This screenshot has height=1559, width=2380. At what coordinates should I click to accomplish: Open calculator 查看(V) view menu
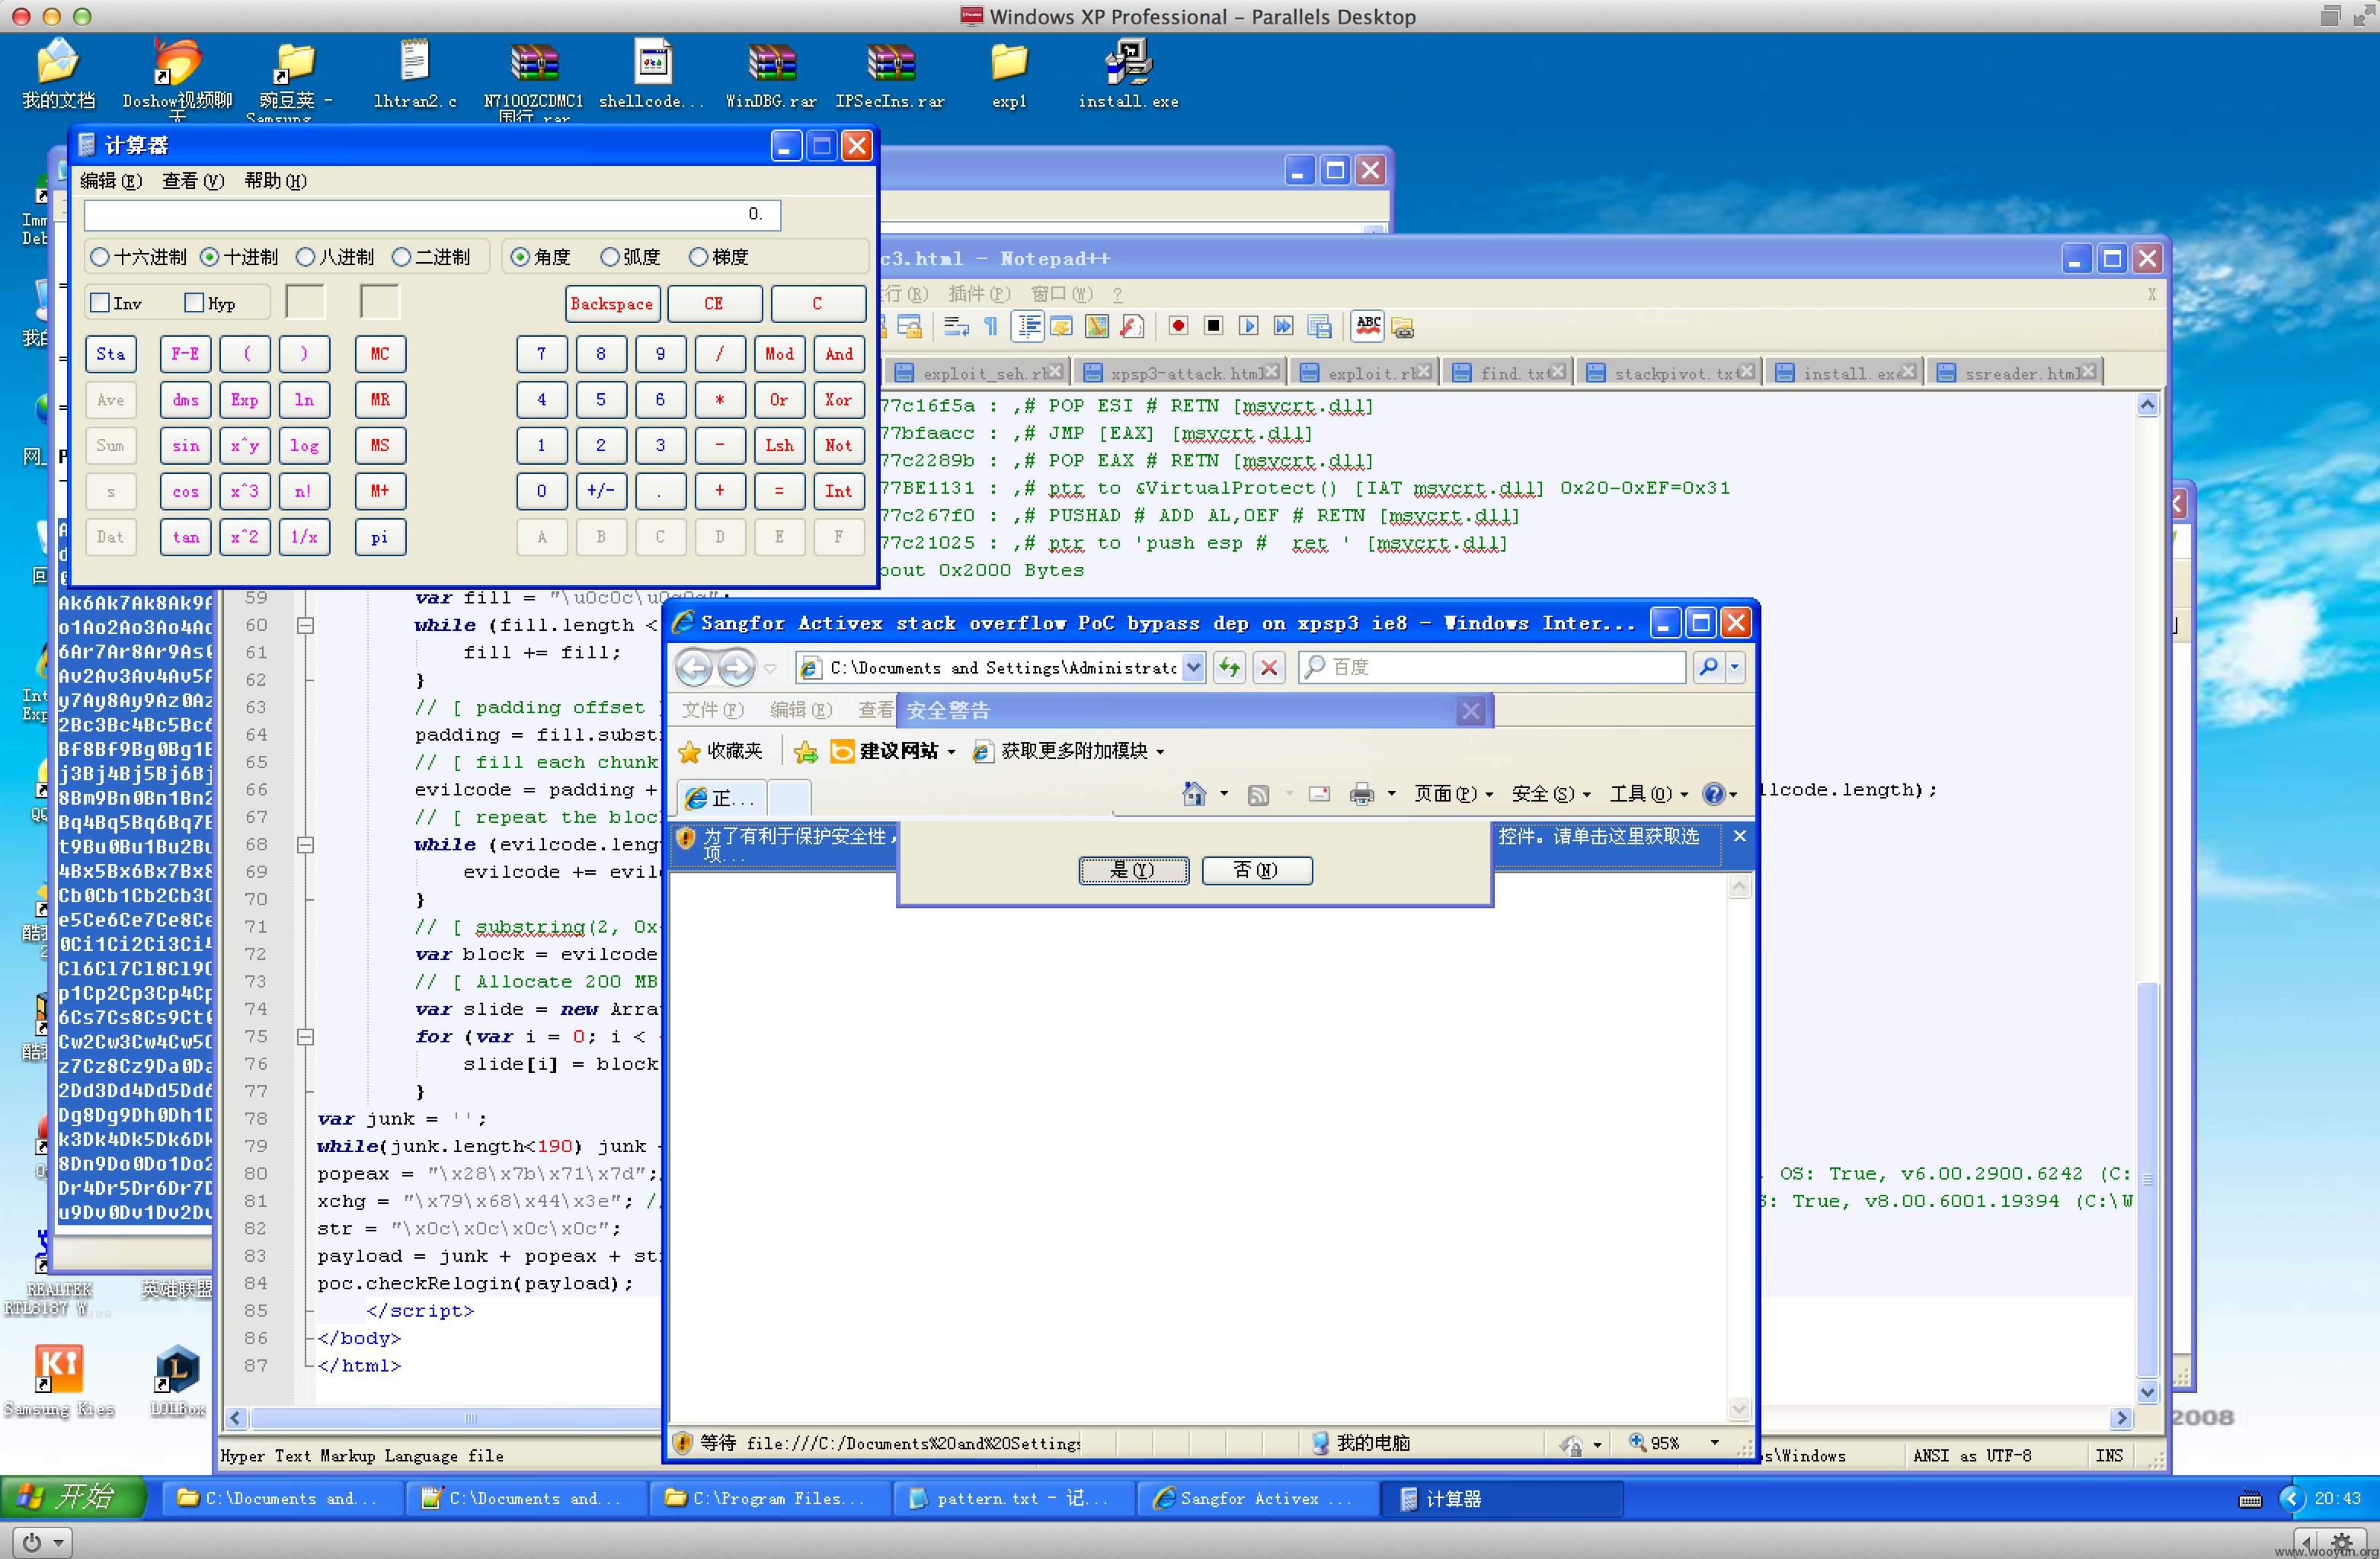pyautogui.click(x=193, y=181)
